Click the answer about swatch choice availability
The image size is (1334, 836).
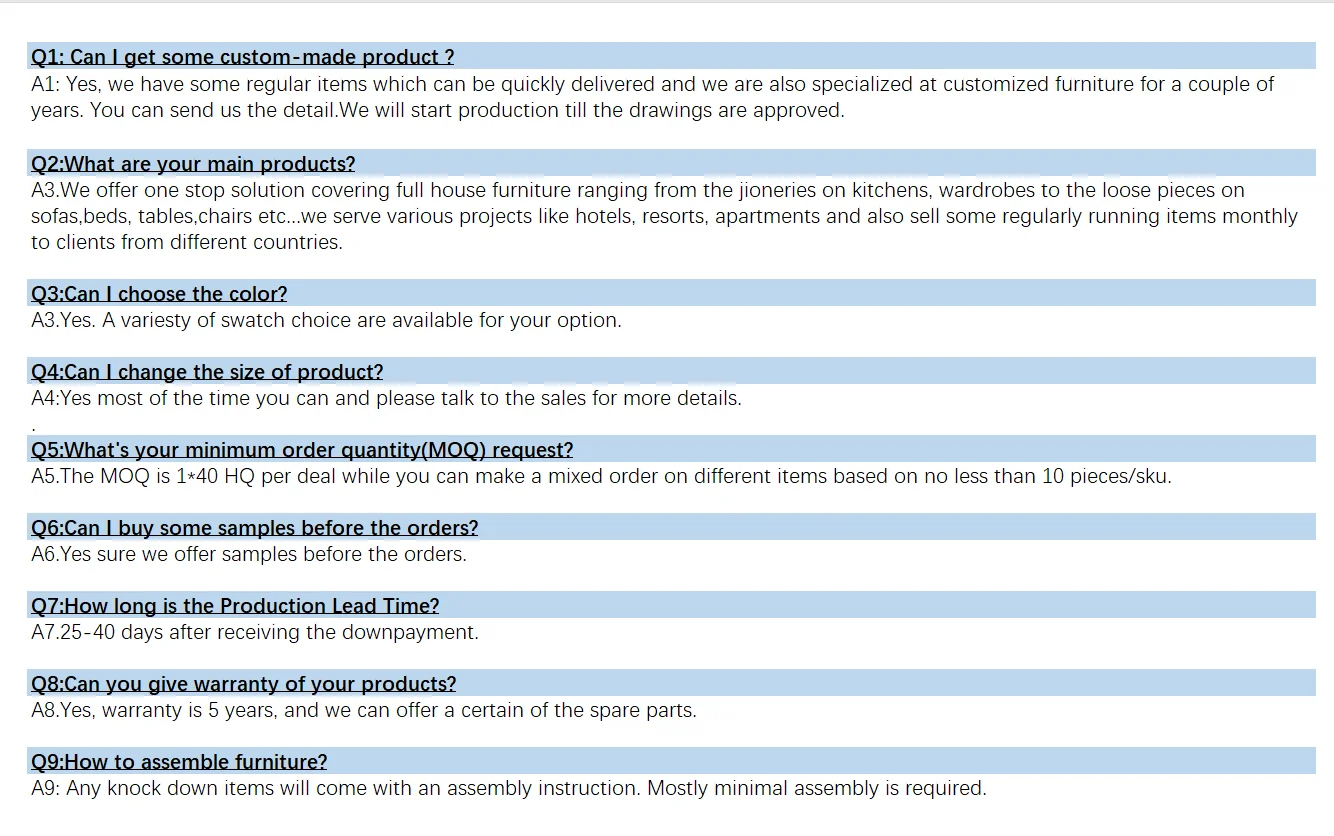326,320
